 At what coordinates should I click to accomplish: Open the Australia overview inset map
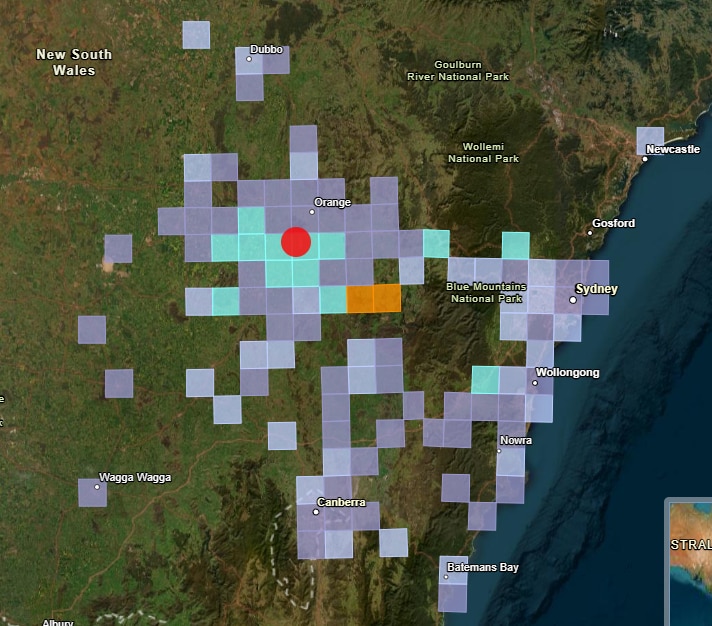click(x=688, y=562)
